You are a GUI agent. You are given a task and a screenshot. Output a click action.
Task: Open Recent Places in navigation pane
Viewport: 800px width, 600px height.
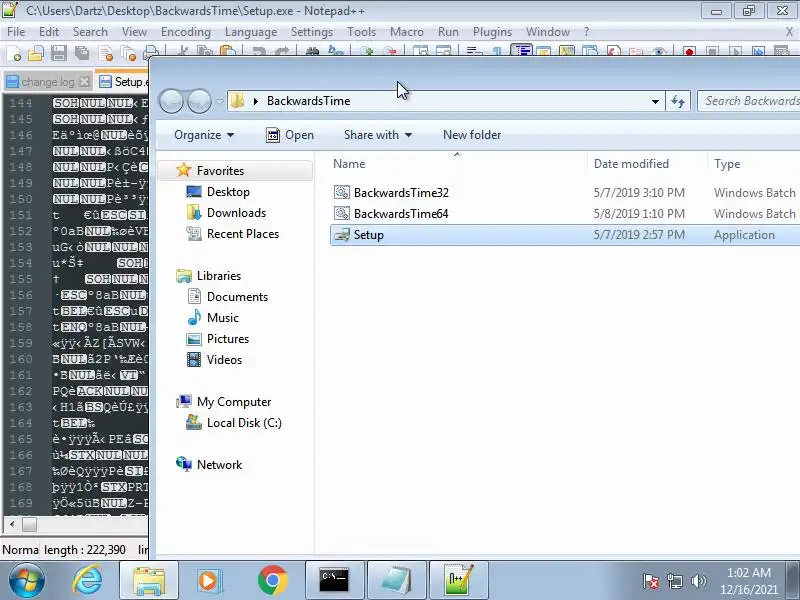click(x=243, y=234)
